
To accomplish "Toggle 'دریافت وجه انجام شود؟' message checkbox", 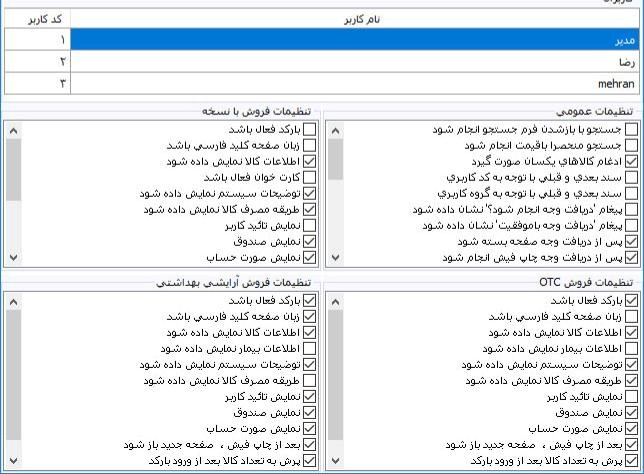I will [x=631, y=209].
